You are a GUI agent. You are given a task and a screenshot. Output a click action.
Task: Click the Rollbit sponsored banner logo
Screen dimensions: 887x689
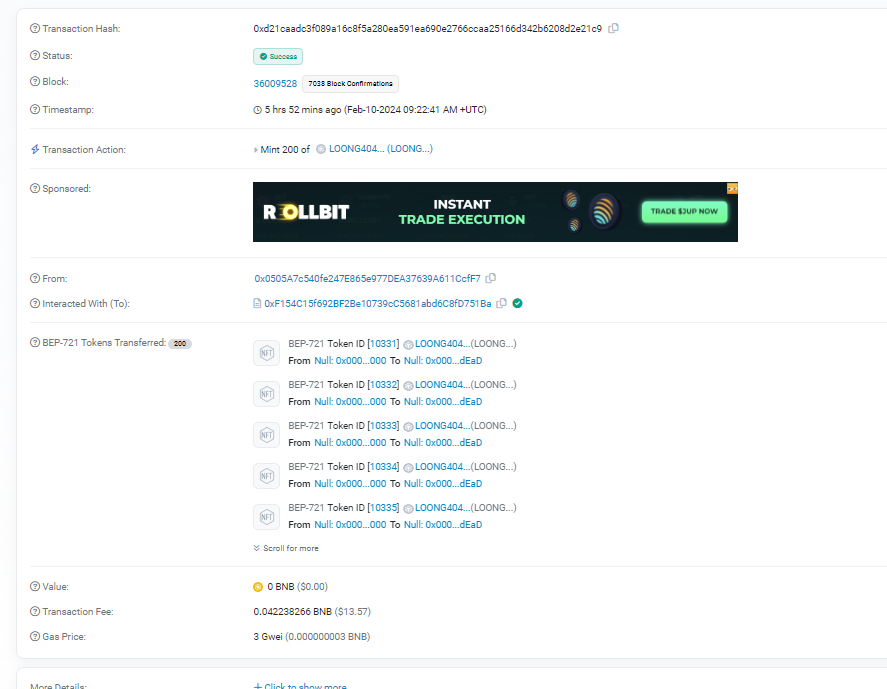click(306, 212)
